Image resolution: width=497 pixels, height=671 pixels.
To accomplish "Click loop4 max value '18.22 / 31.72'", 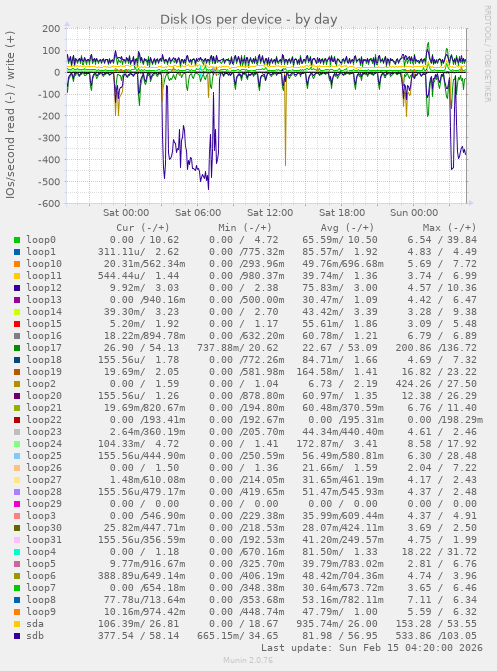I will pyautogui.click(x=439, y=552).
